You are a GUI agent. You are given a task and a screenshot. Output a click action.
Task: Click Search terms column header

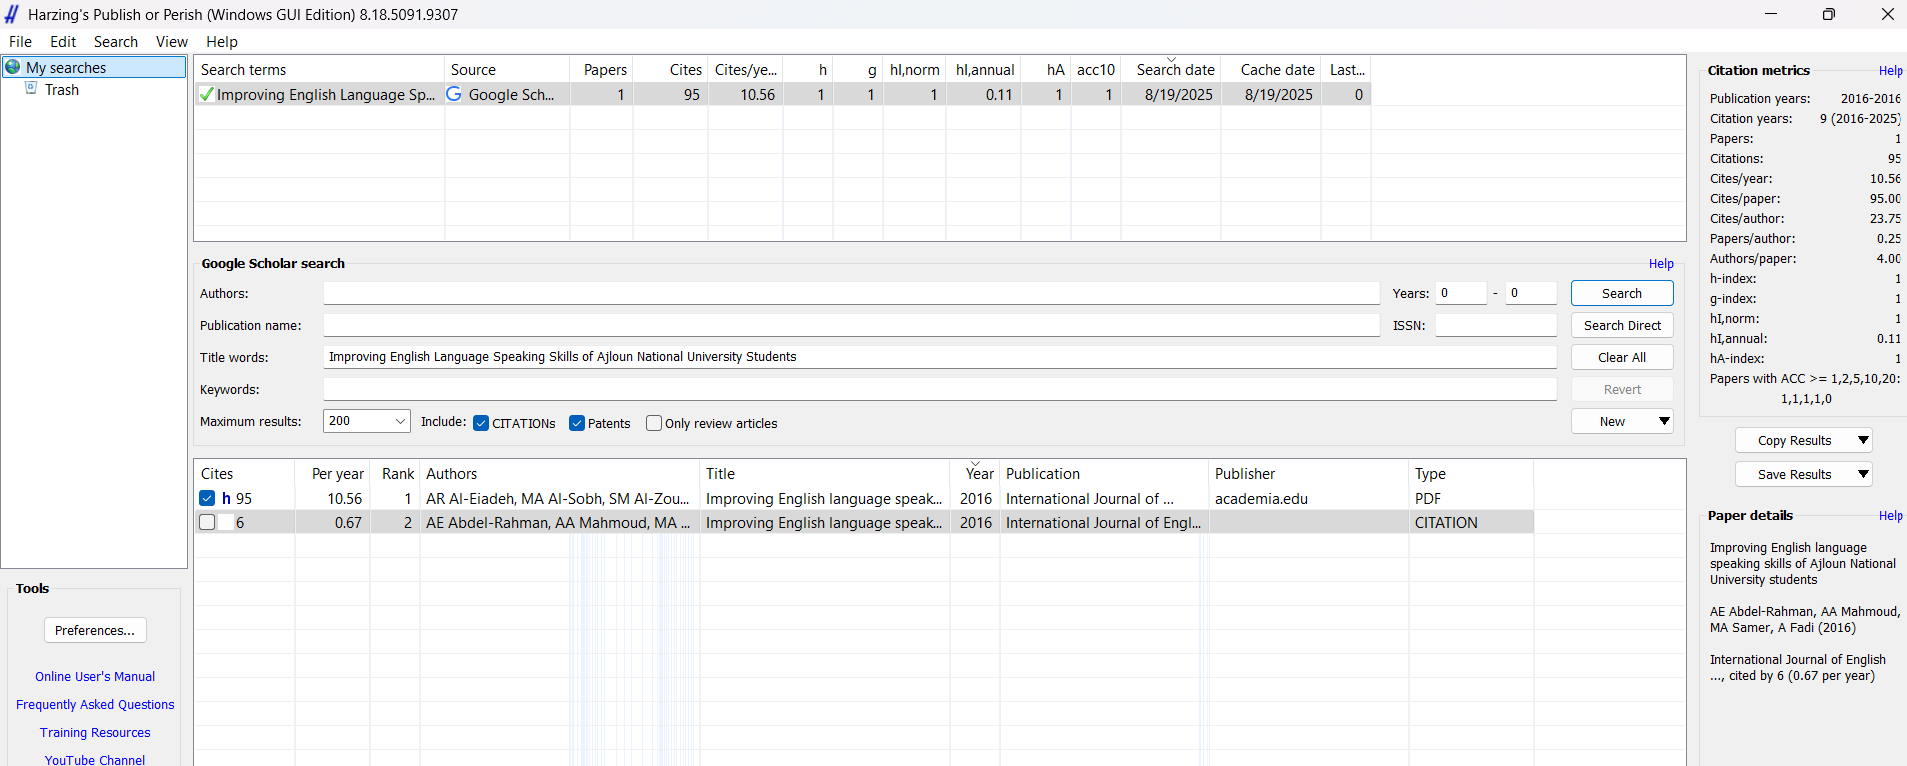[x=319, y=70]
